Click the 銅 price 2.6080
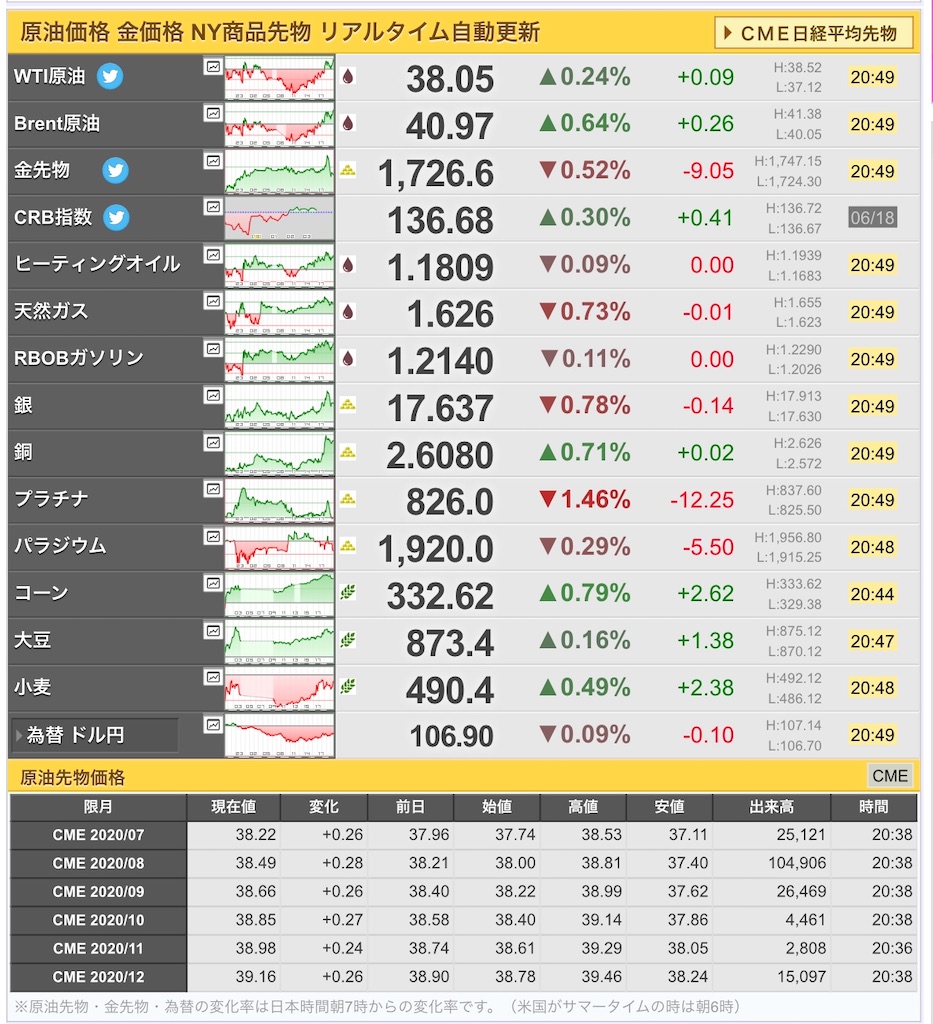 [439, 455]
